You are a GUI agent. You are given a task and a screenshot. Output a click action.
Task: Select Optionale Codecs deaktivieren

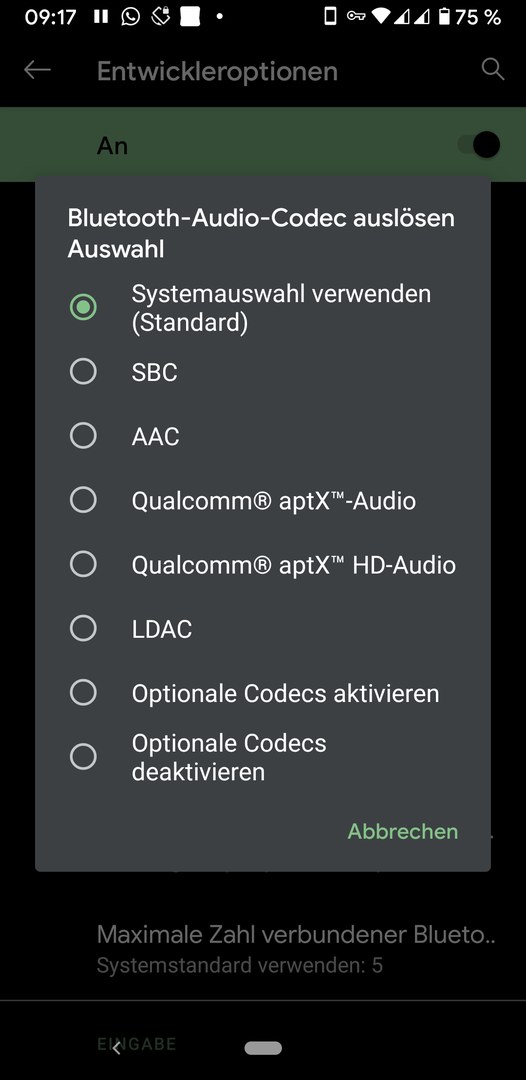click(262, 757)
